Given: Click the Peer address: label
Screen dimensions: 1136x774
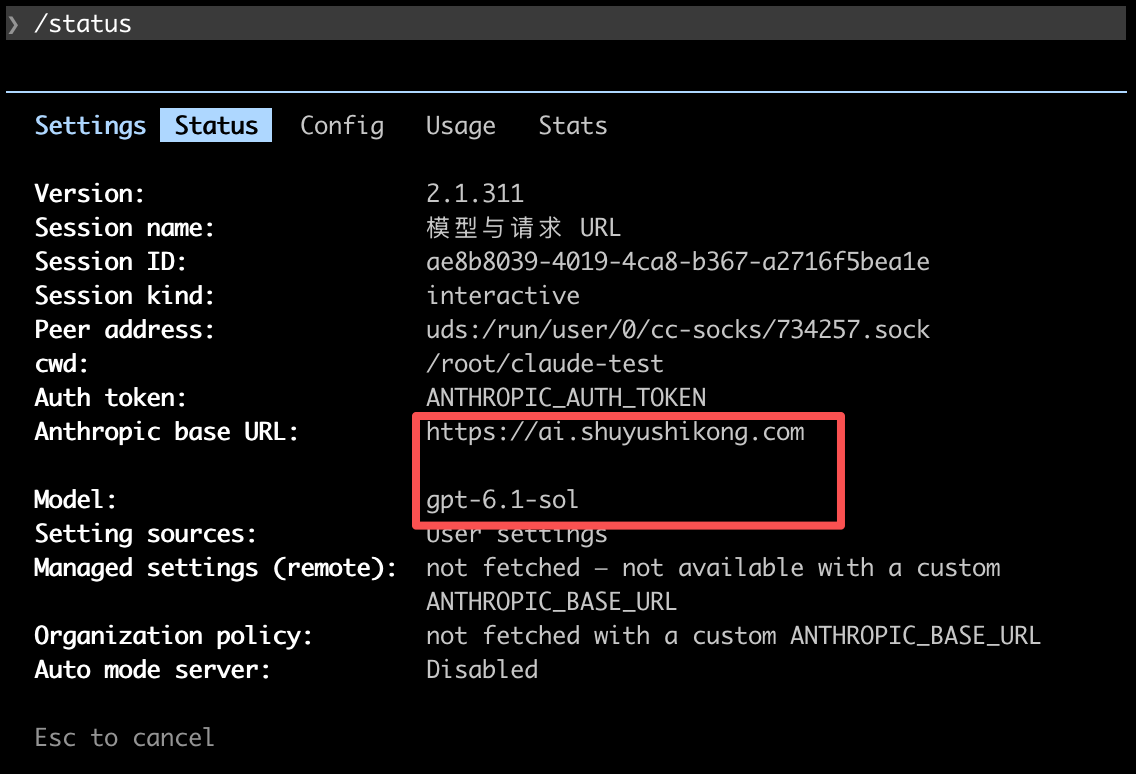Looking at the screenshot, I should (x=125, y=330).
